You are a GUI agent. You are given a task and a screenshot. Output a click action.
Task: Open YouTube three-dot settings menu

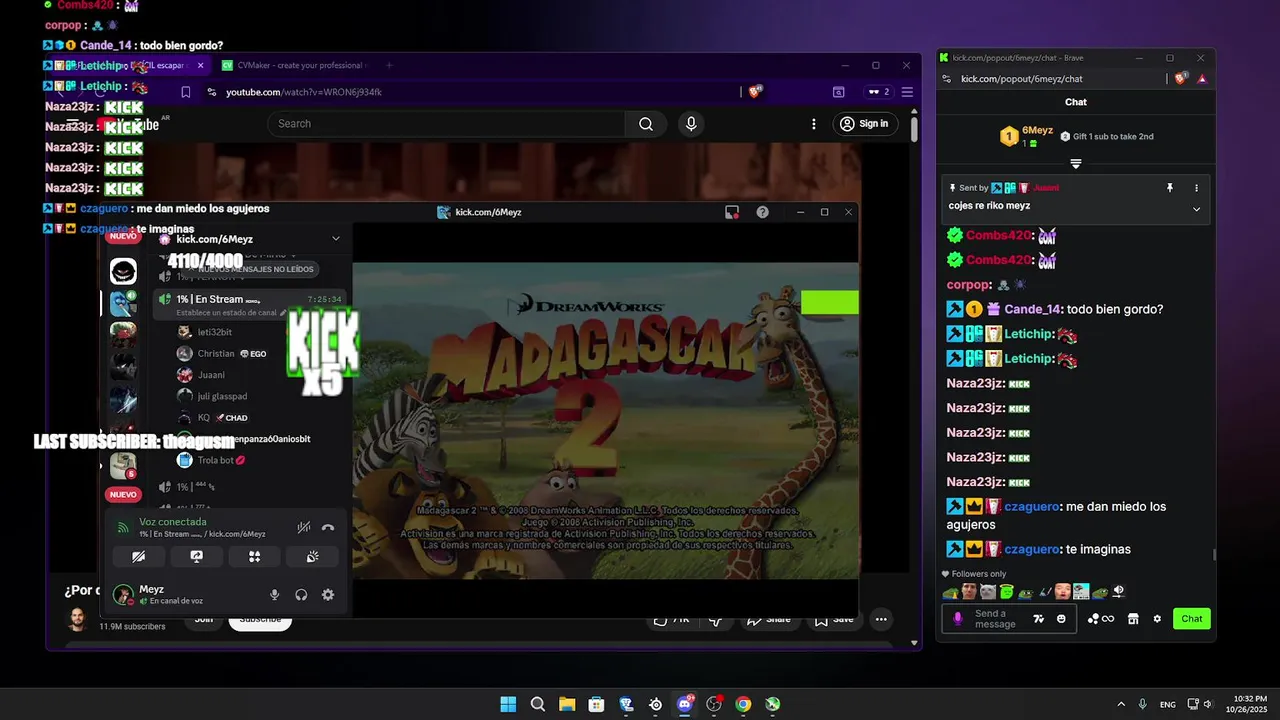pos(814,124)
